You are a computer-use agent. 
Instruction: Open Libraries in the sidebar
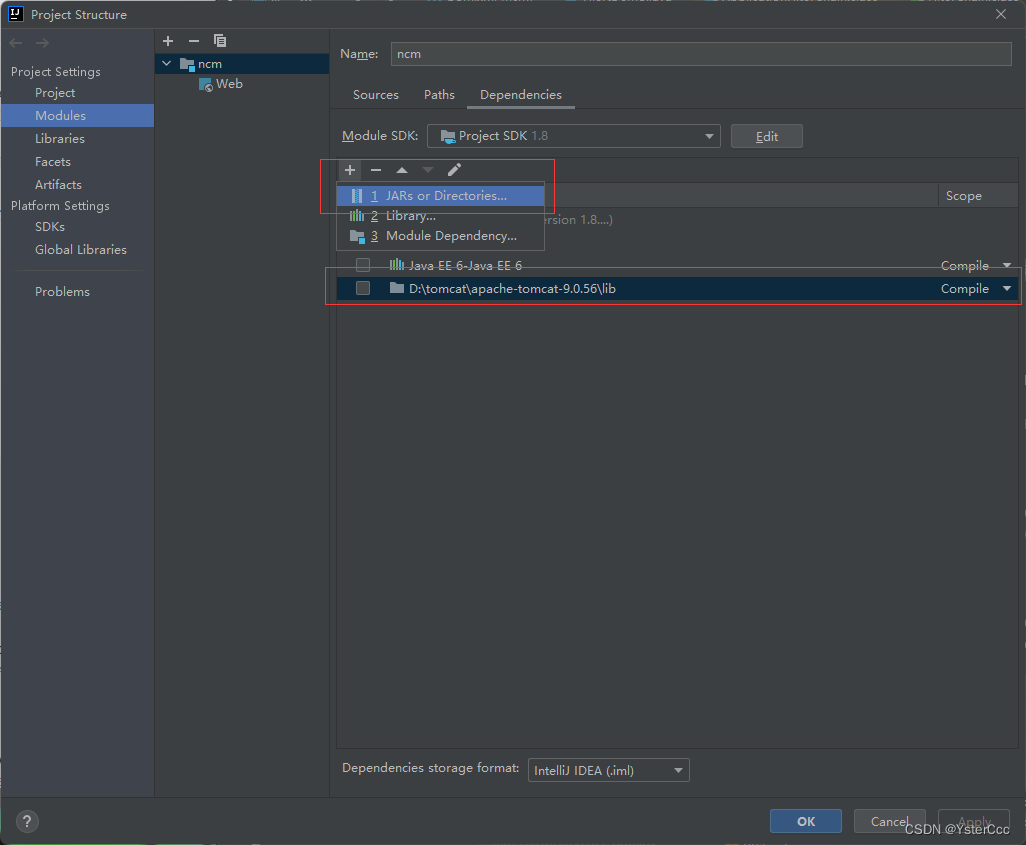[60, 139]
